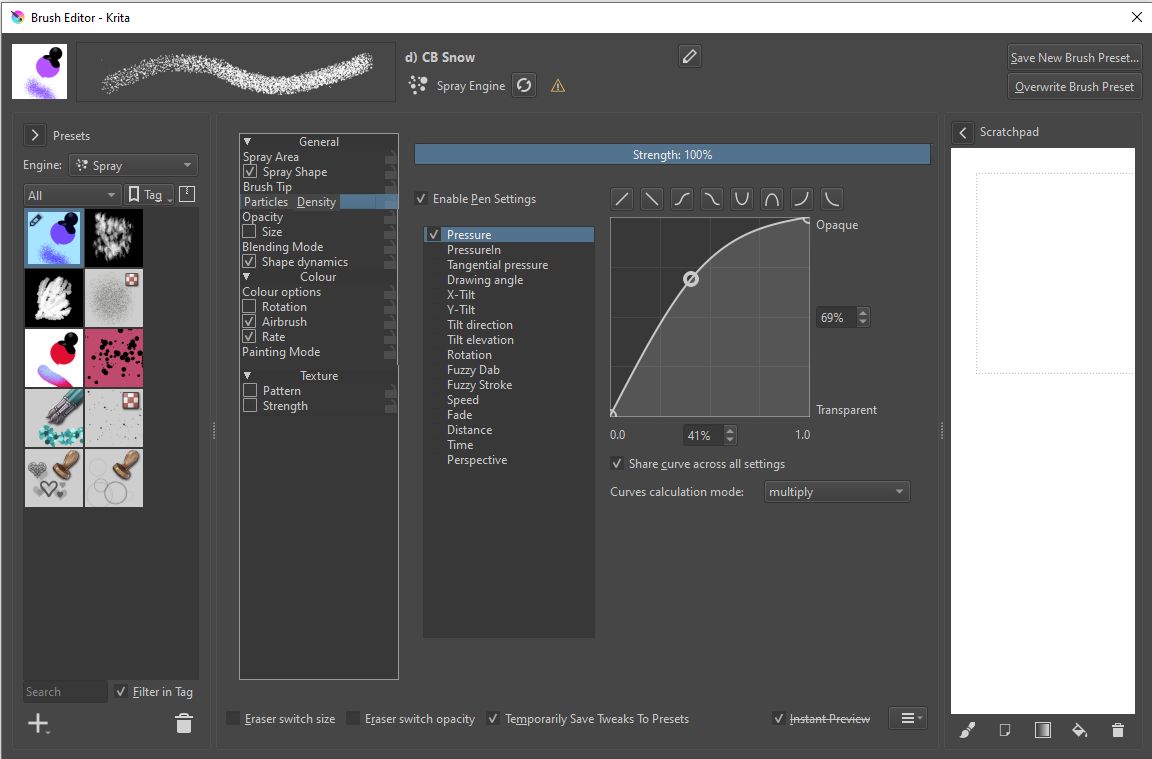Fill scratchpad with current brush icon

pyautogui.click(x=968, y=730)
